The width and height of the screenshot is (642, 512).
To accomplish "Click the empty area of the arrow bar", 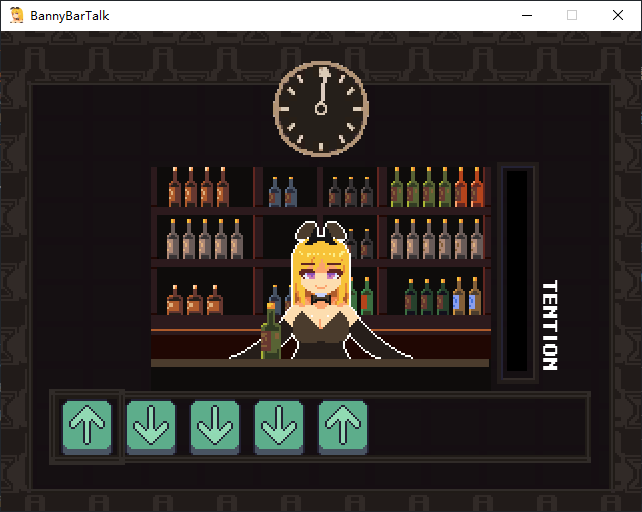I will [x=480, y=427].
